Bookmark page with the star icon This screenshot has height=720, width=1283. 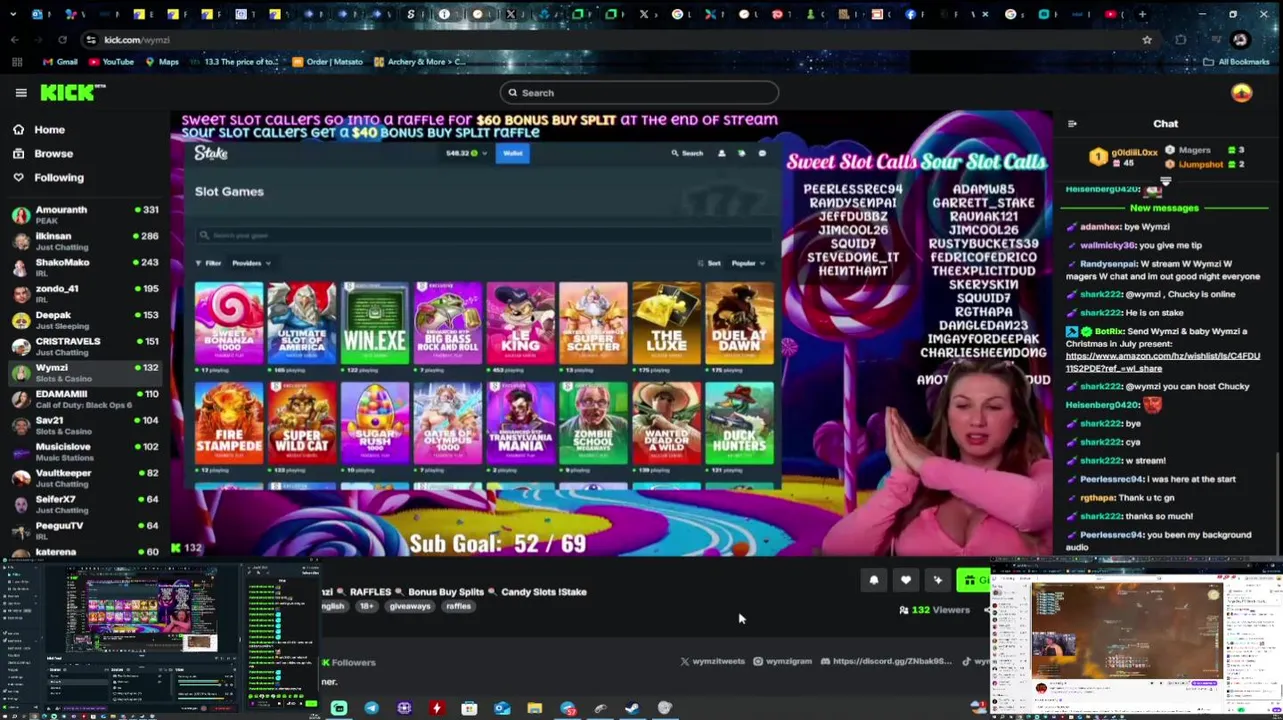[1147, 40]
